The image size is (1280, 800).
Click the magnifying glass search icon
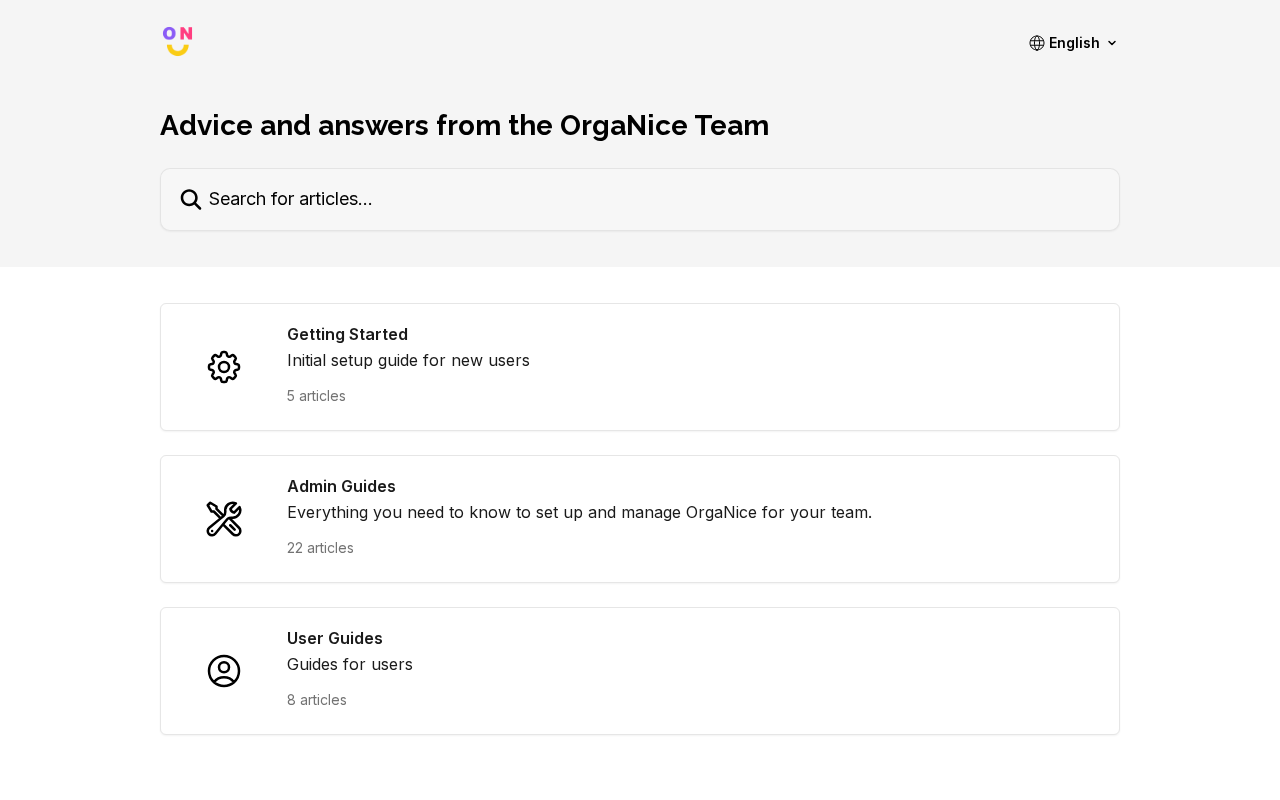[191, 200]
